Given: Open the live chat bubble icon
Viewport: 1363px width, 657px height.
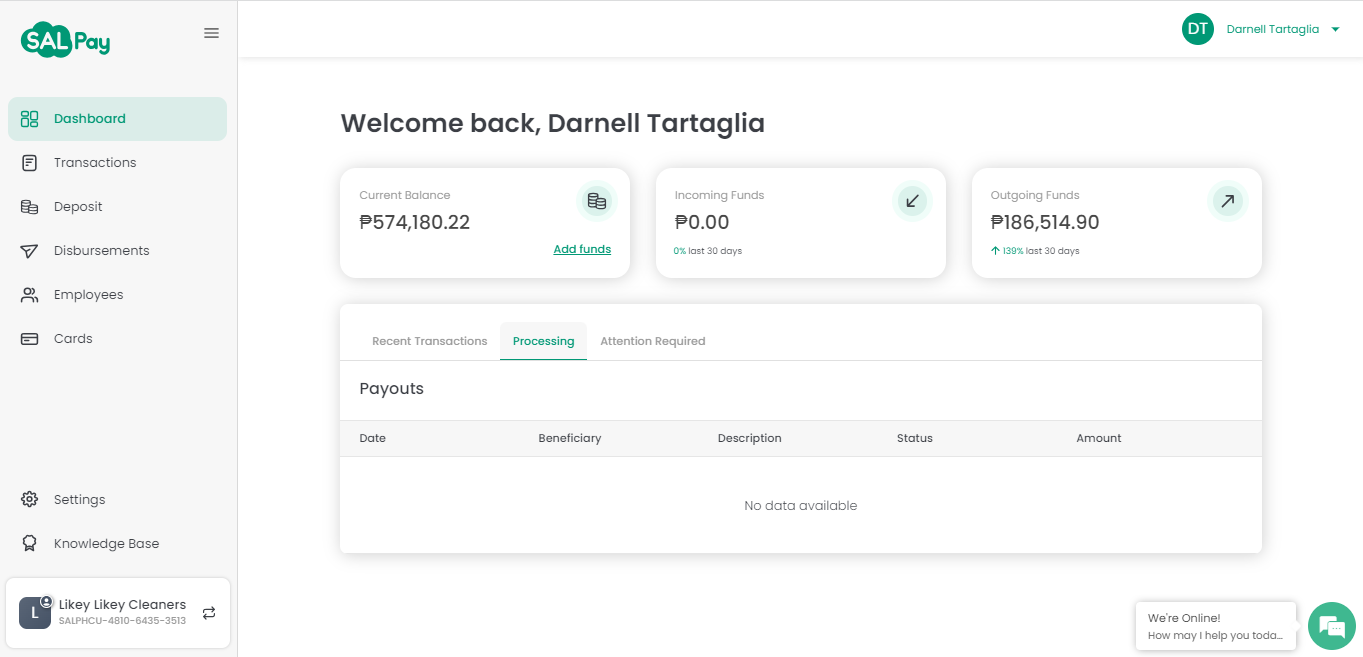Looking at the screenshot, I should click(1331, 626).
